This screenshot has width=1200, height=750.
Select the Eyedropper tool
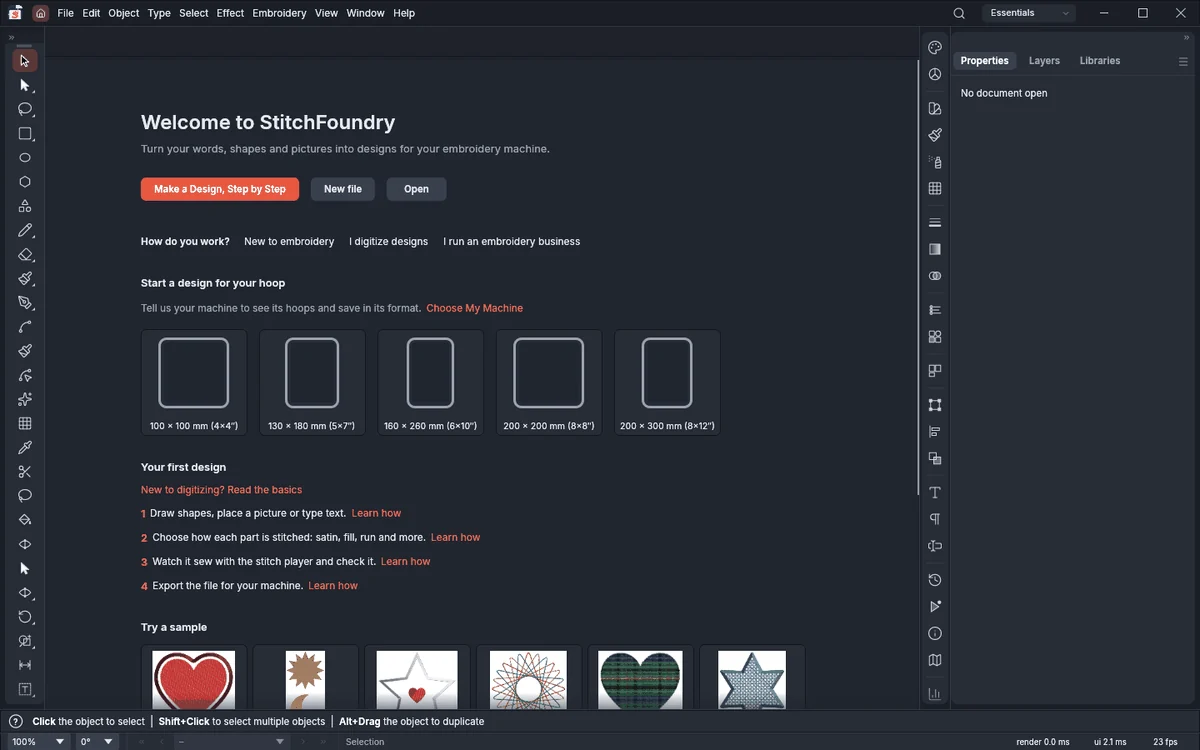pos(25,448)
